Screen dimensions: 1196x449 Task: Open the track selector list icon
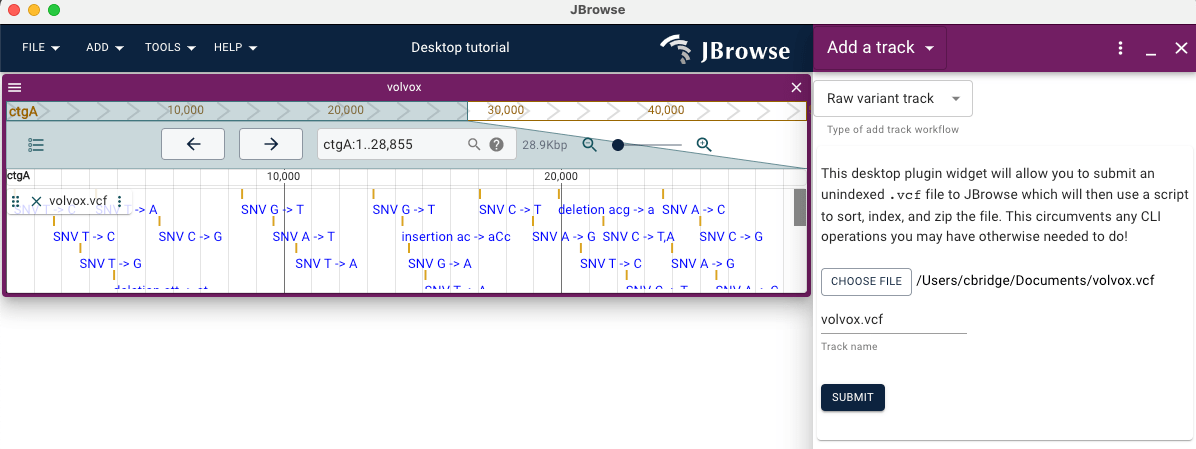click(36, 144)
